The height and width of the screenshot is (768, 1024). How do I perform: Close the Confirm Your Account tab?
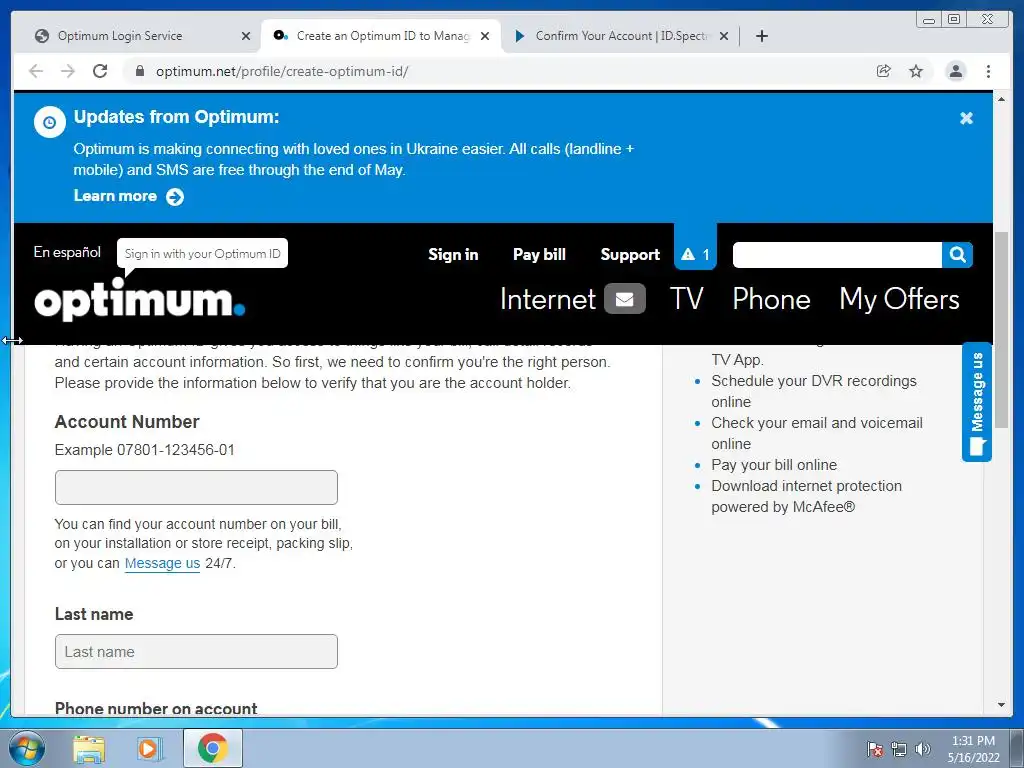coord(724,36)
